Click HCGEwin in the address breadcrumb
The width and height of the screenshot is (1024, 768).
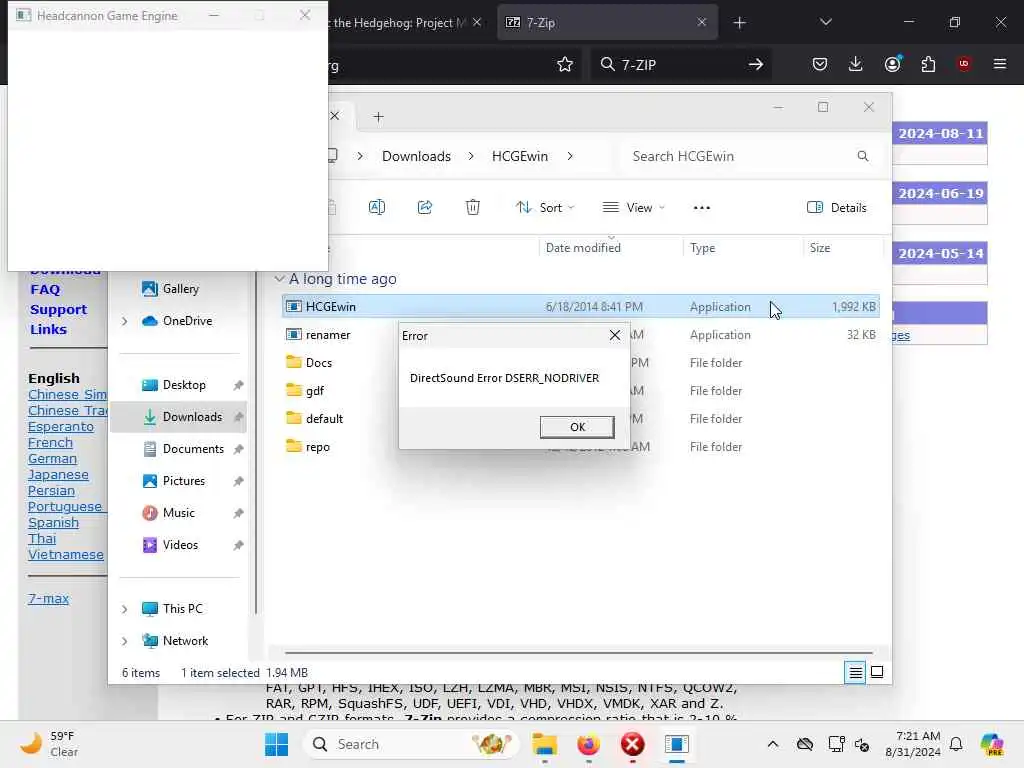pos(520,156)
